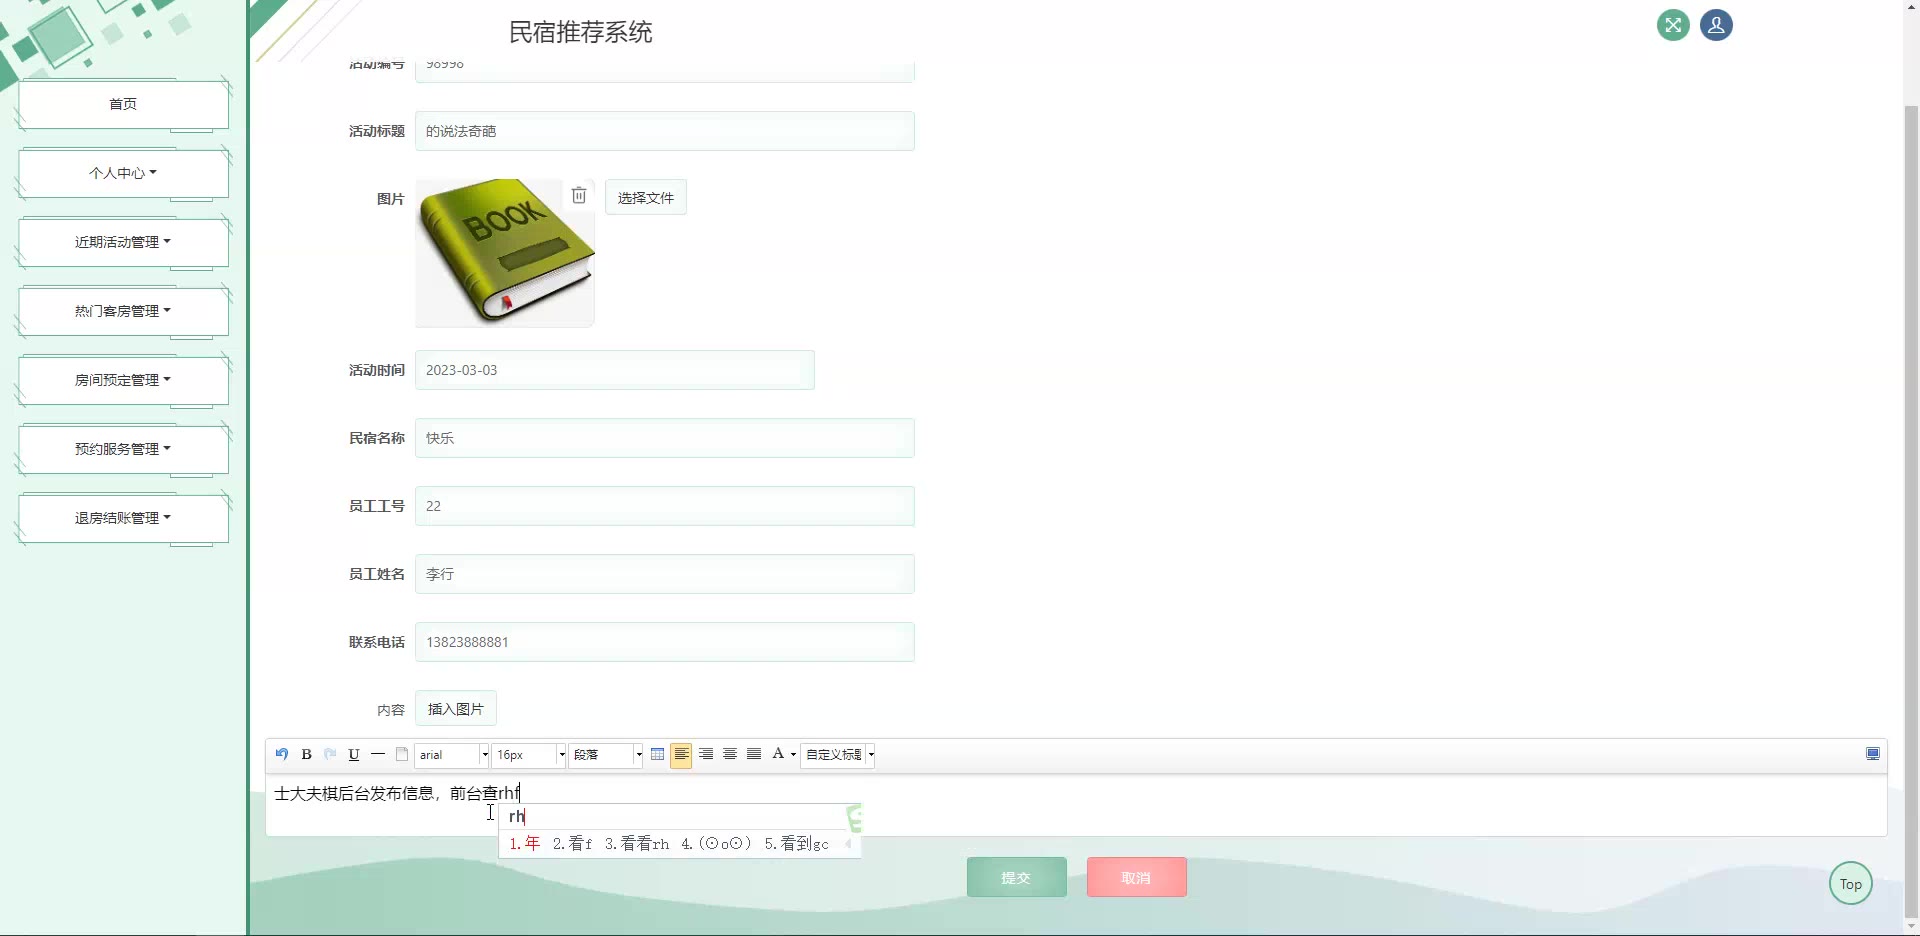Expand the 热门客房管理 menu
The width and height of the screenshot is (1920, 936).
point(123,311)
